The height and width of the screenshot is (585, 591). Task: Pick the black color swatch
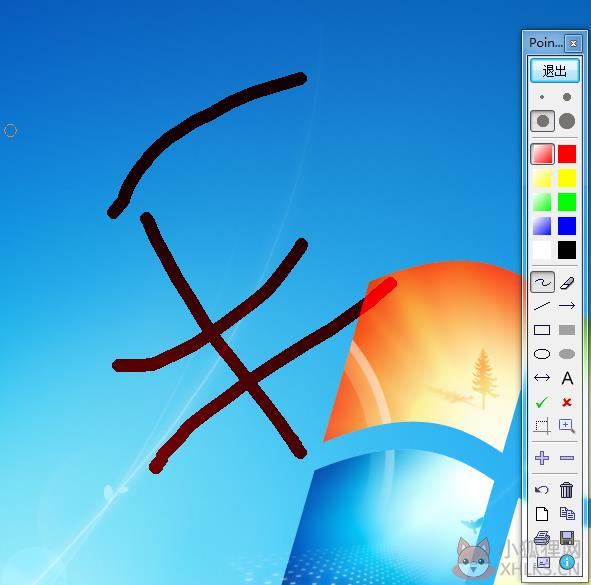(x=567, y=250)
